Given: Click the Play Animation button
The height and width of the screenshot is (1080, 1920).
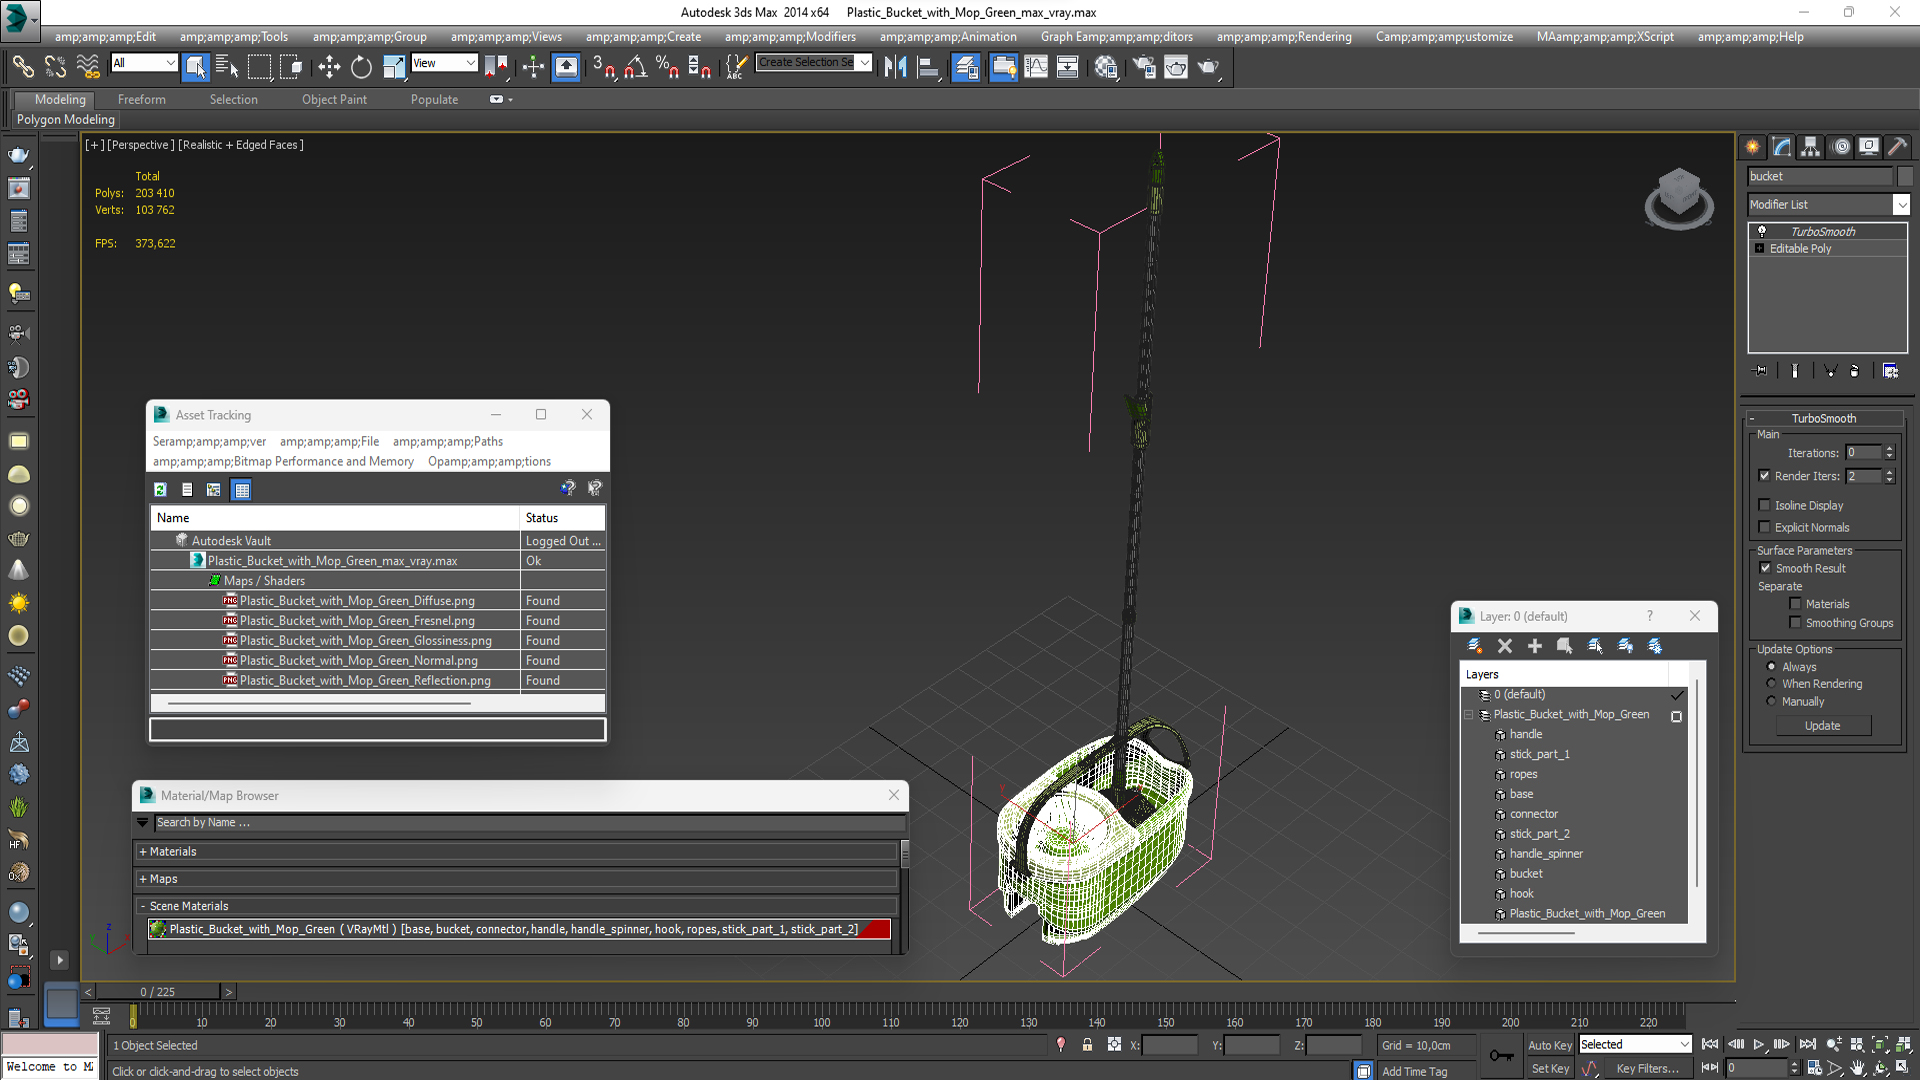Looking at the screenshot, I should 1759,1044.
